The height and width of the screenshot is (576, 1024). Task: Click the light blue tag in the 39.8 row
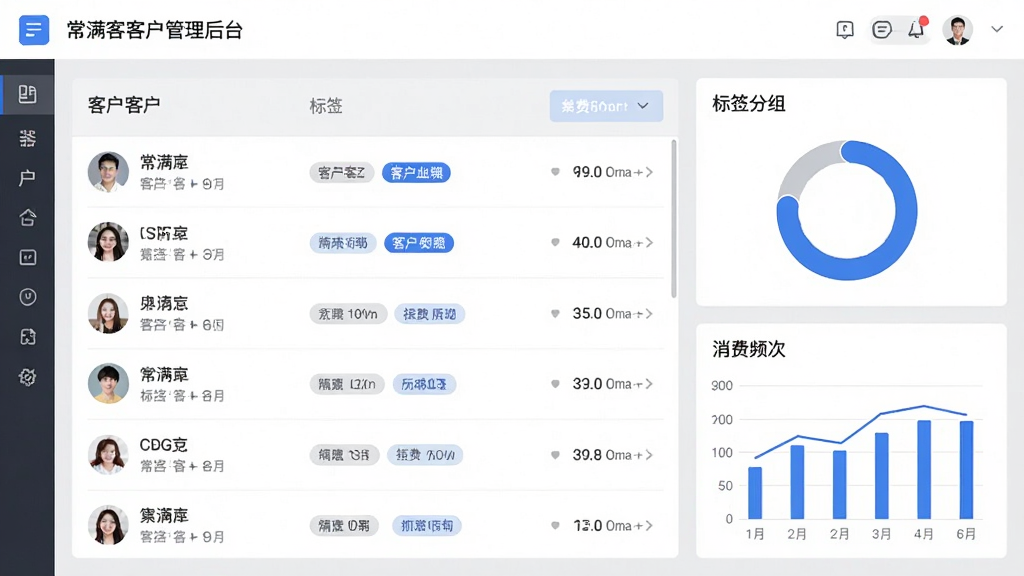(425, 455)
